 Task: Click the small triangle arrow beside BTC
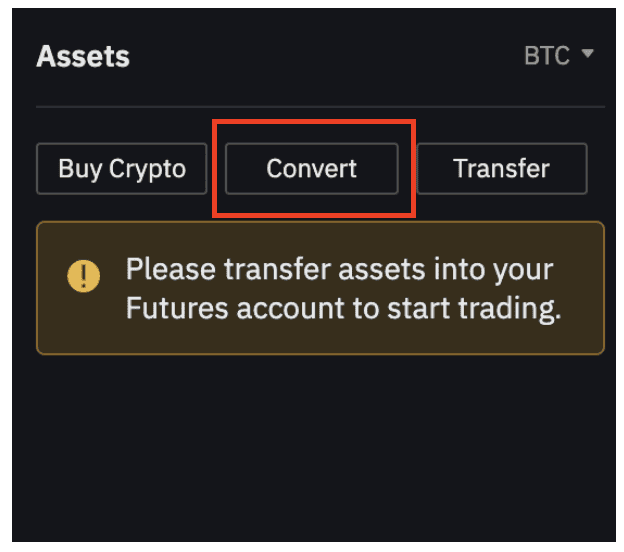tap(587, 54)
